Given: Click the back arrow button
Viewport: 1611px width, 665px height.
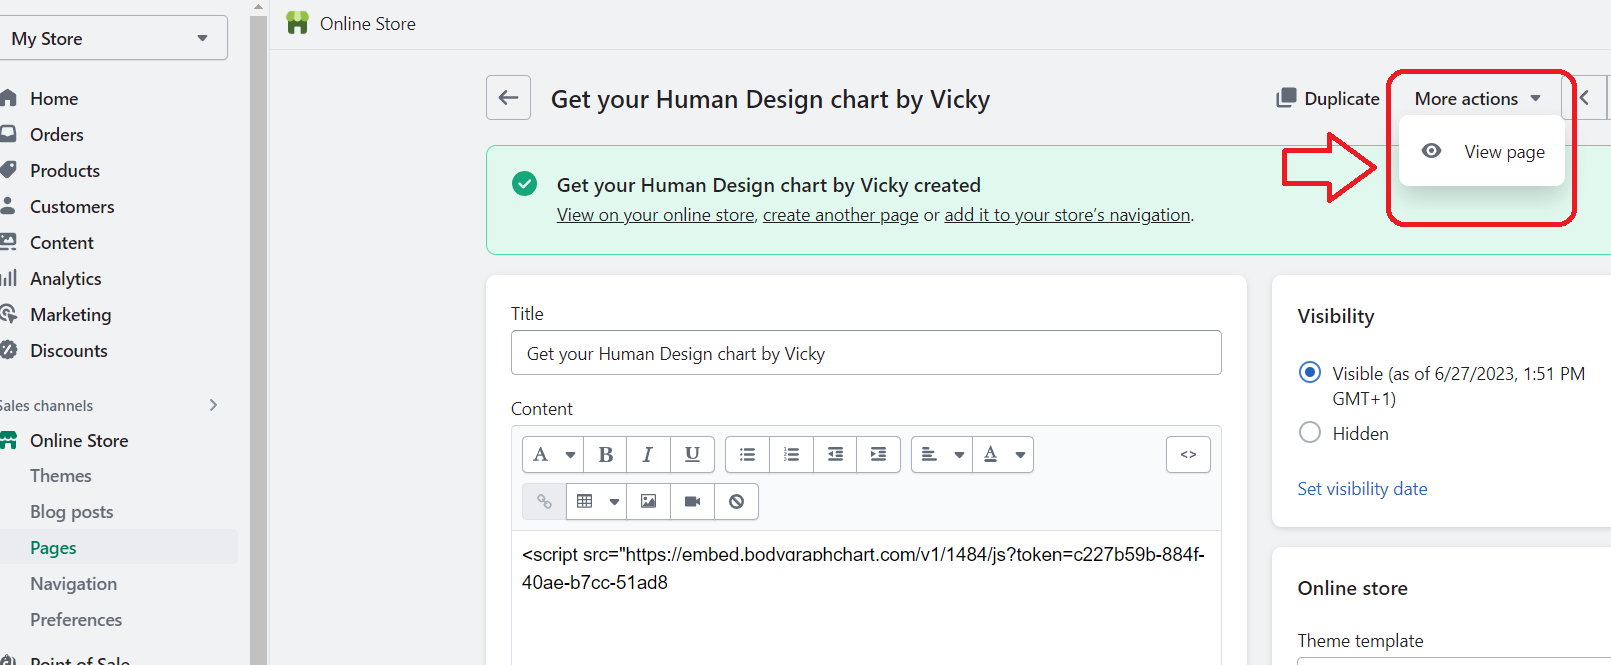Looking at the screenshot, I should point(508,98).
